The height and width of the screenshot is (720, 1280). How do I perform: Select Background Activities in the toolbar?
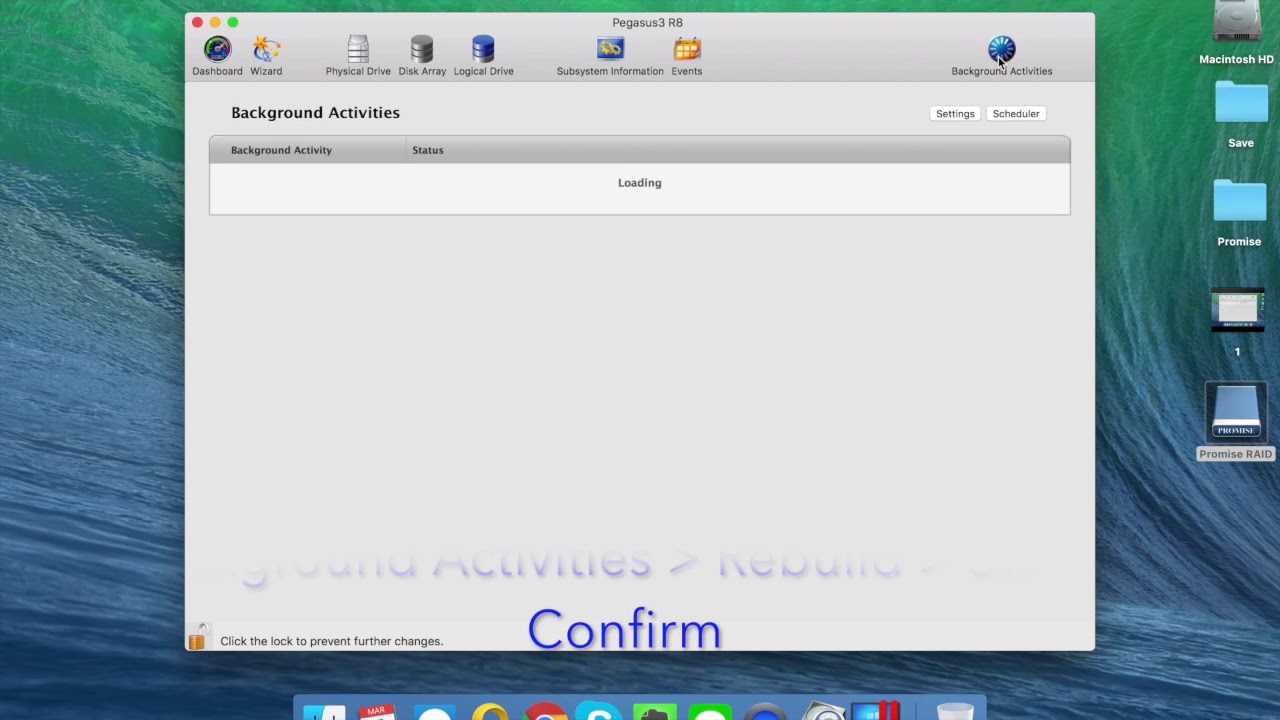(1002, 56)
